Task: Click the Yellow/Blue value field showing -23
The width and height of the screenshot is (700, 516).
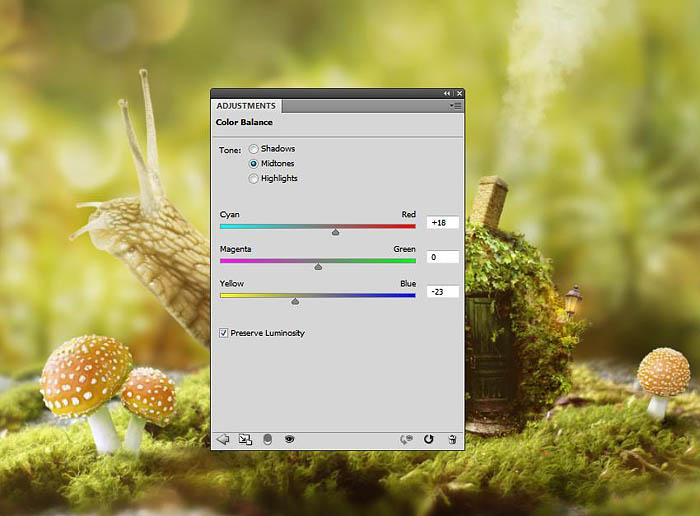Action: pyautogui.click(x=442, y=292)
